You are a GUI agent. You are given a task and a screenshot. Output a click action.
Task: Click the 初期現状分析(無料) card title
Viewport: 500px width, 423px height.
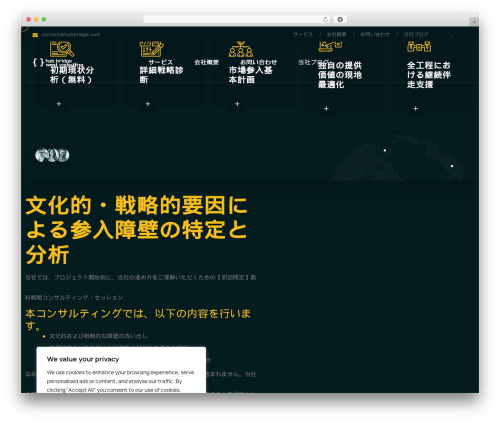pyautogui.click(x=72, y=75)
